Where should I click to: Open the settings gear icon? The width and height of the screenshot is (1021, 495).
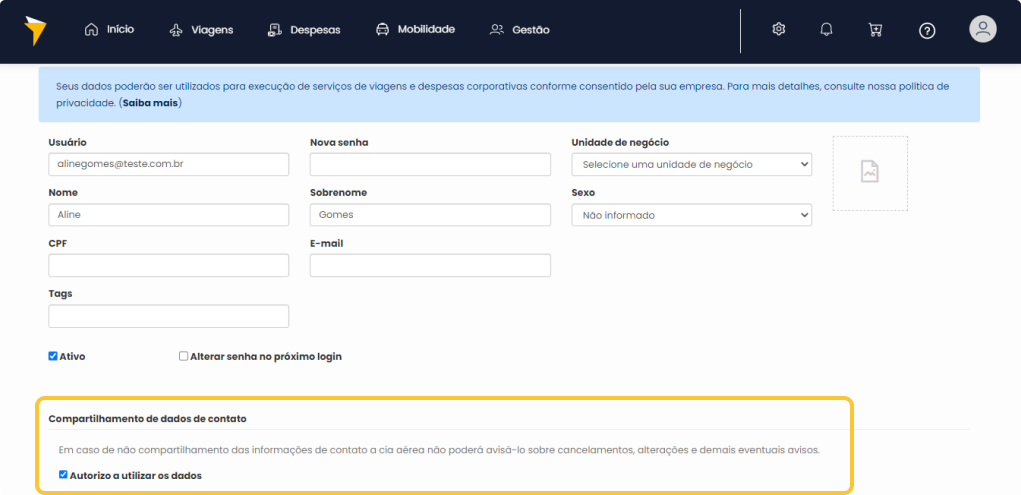[779, 30]
